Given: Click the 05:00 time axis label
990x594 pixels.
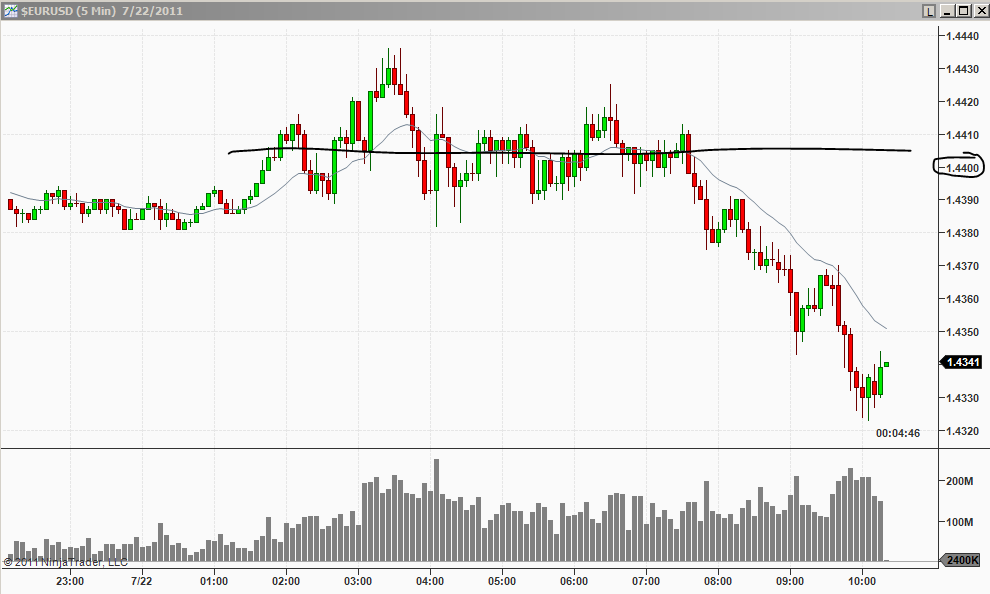Looking at the screenshot, I should (502, 581).
